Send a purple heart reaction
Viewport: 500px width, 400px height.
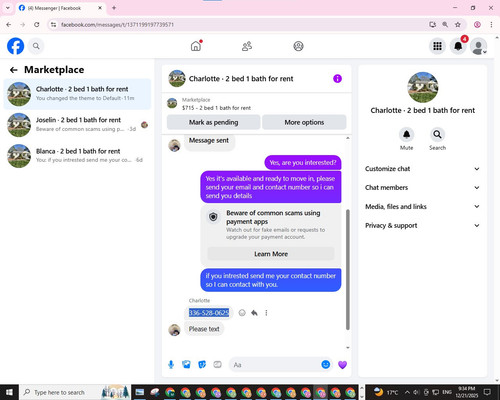coord(342,365)
